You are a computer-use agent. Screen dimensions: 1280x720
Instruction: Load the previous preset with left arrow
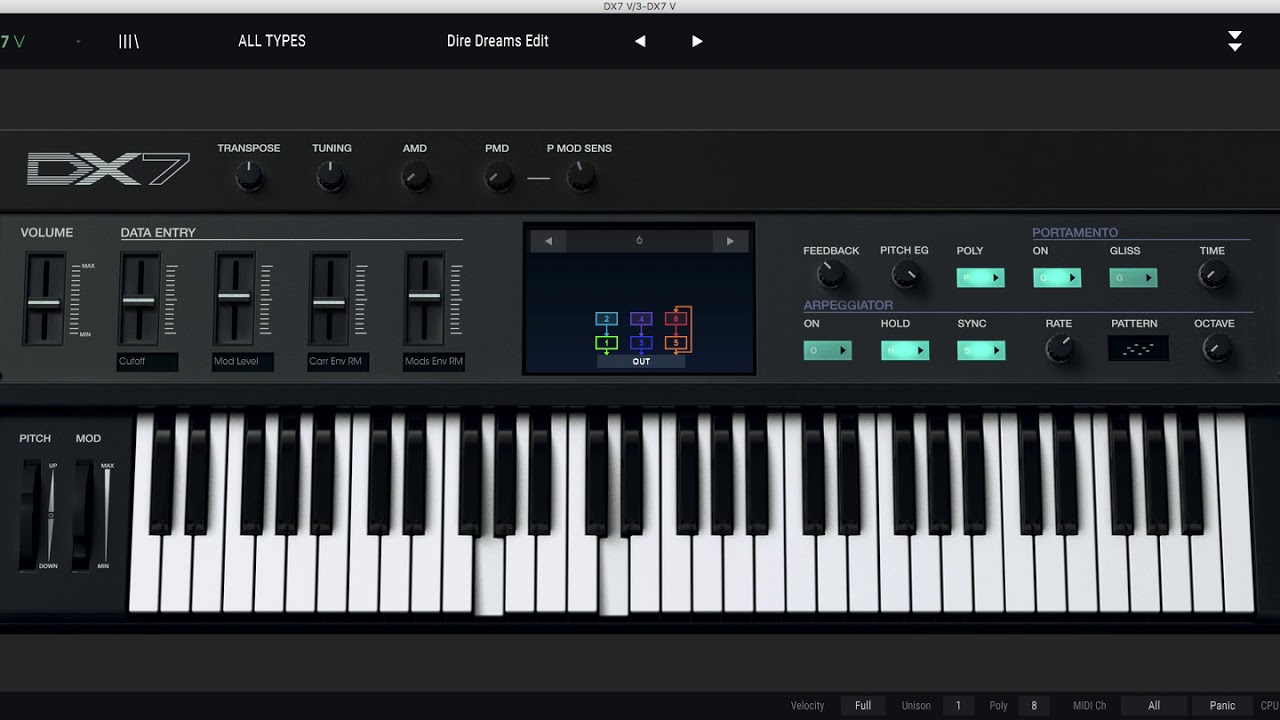point(640,41)
